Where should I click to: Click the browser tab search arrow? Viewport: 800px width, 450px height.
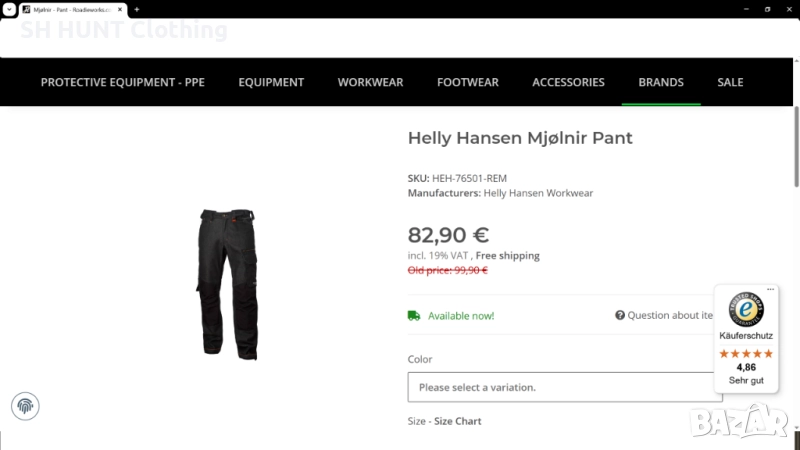[x=8, y=9]
